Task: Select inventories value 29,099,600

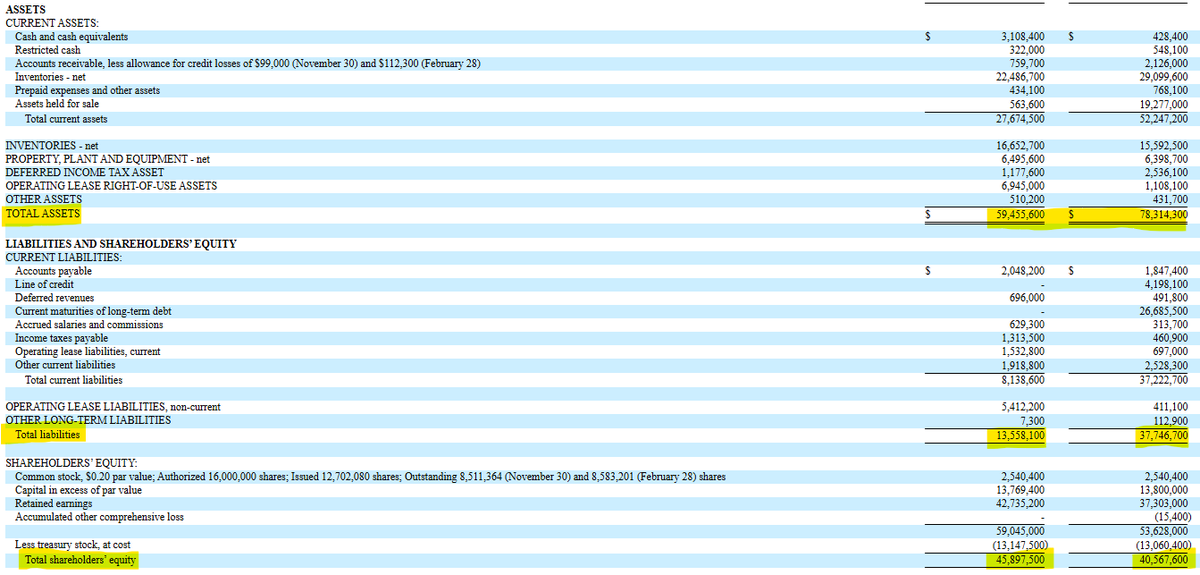Action: pos(1164,77)
